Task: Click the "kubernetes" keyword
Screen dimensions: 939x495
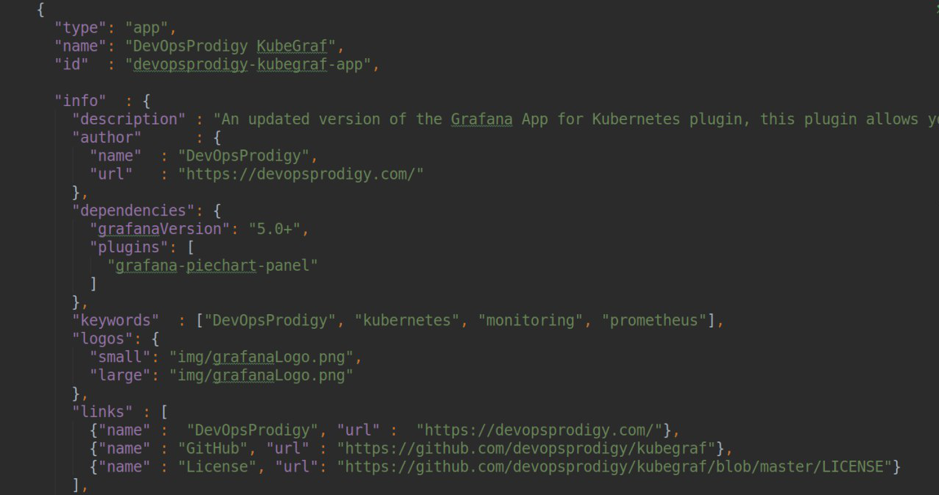Action: (x=407, y=320)
